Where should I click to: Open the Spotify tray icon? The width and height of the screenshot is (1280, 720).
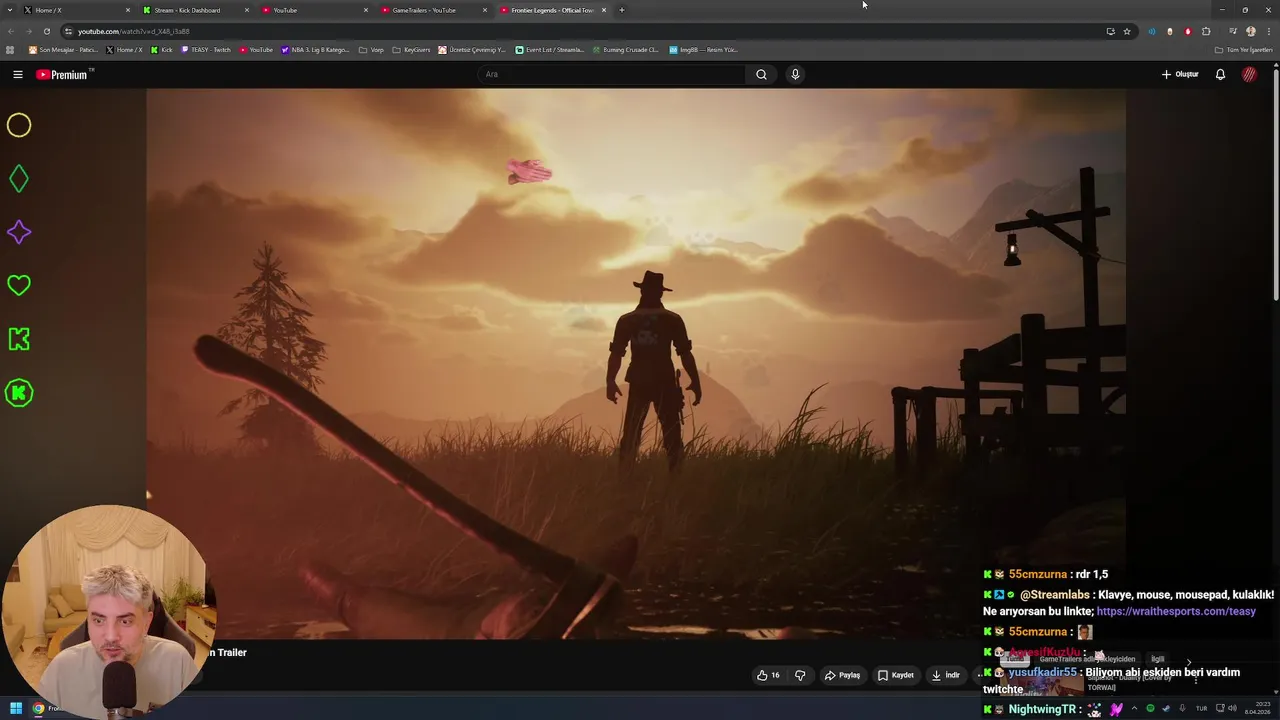click(1150, 708)
